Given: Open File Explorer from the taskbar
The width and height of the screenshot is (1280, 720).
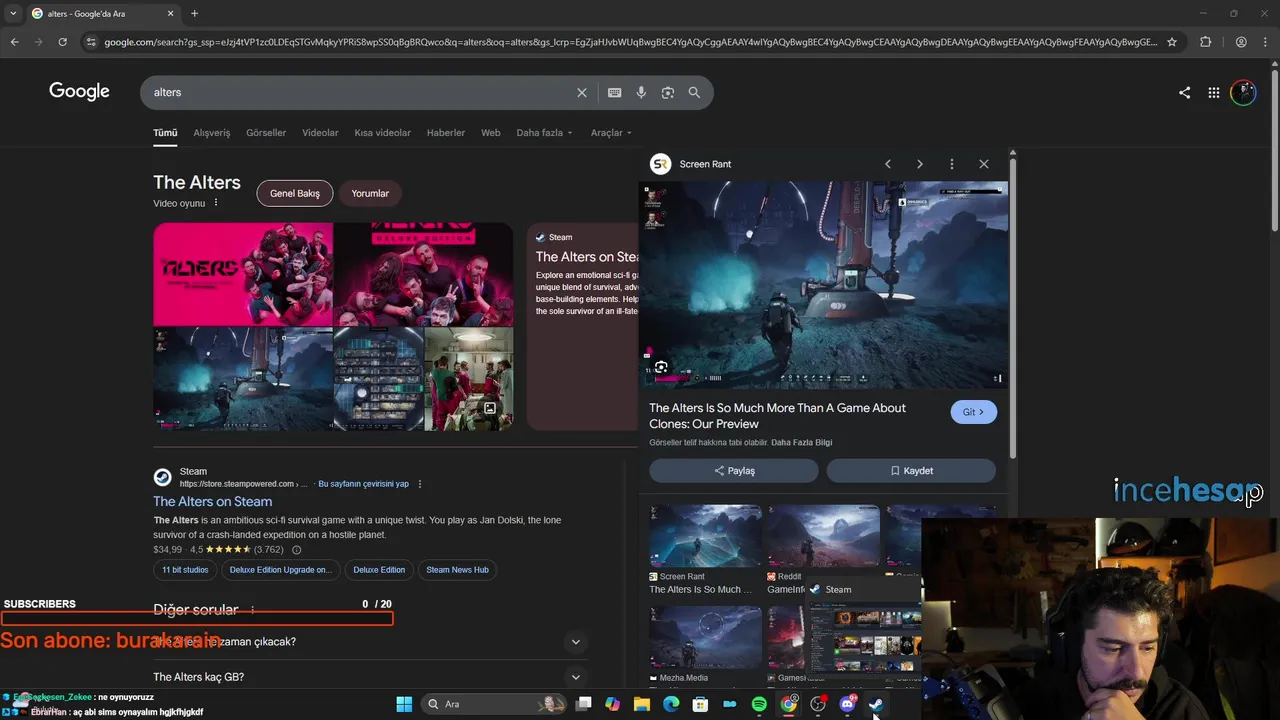Looking at the screenshot, I should pyautogui.click(x=642, y=704).
